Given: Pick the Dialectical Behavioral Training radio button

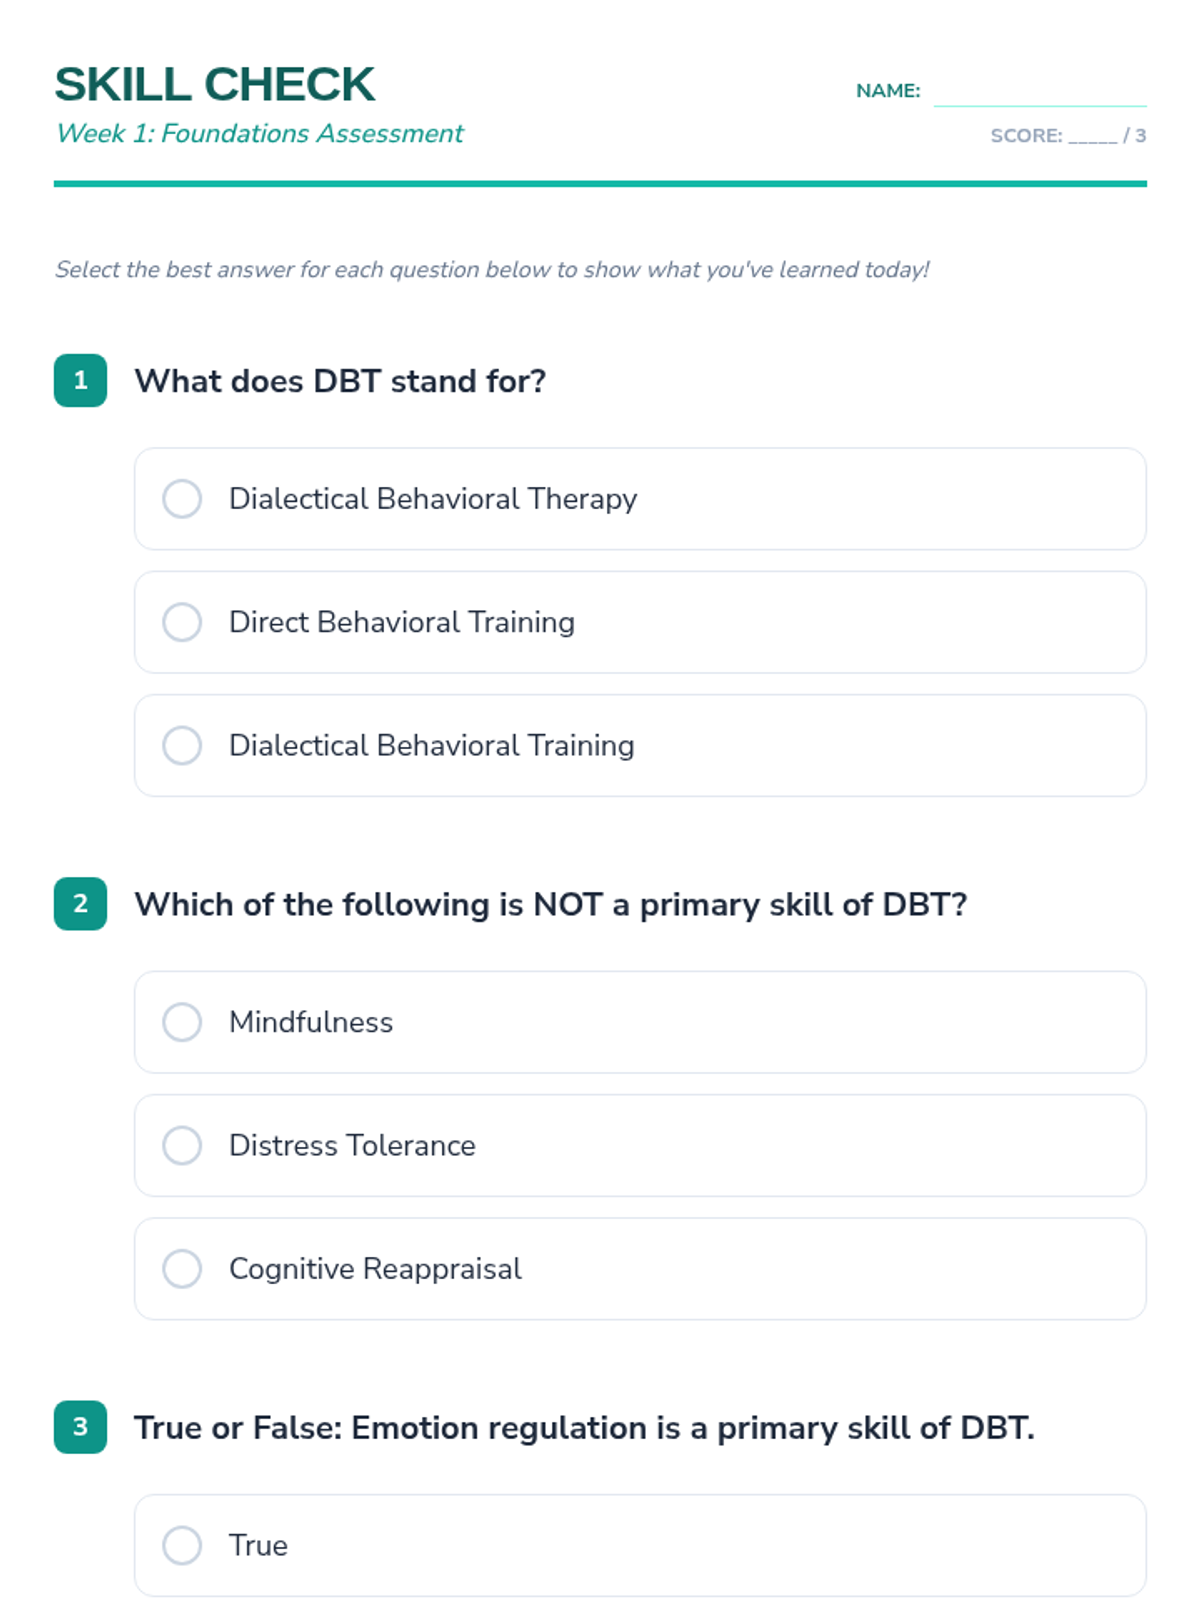Looking at the screenshot, I should pyautogui.click(x=182, y=745).
